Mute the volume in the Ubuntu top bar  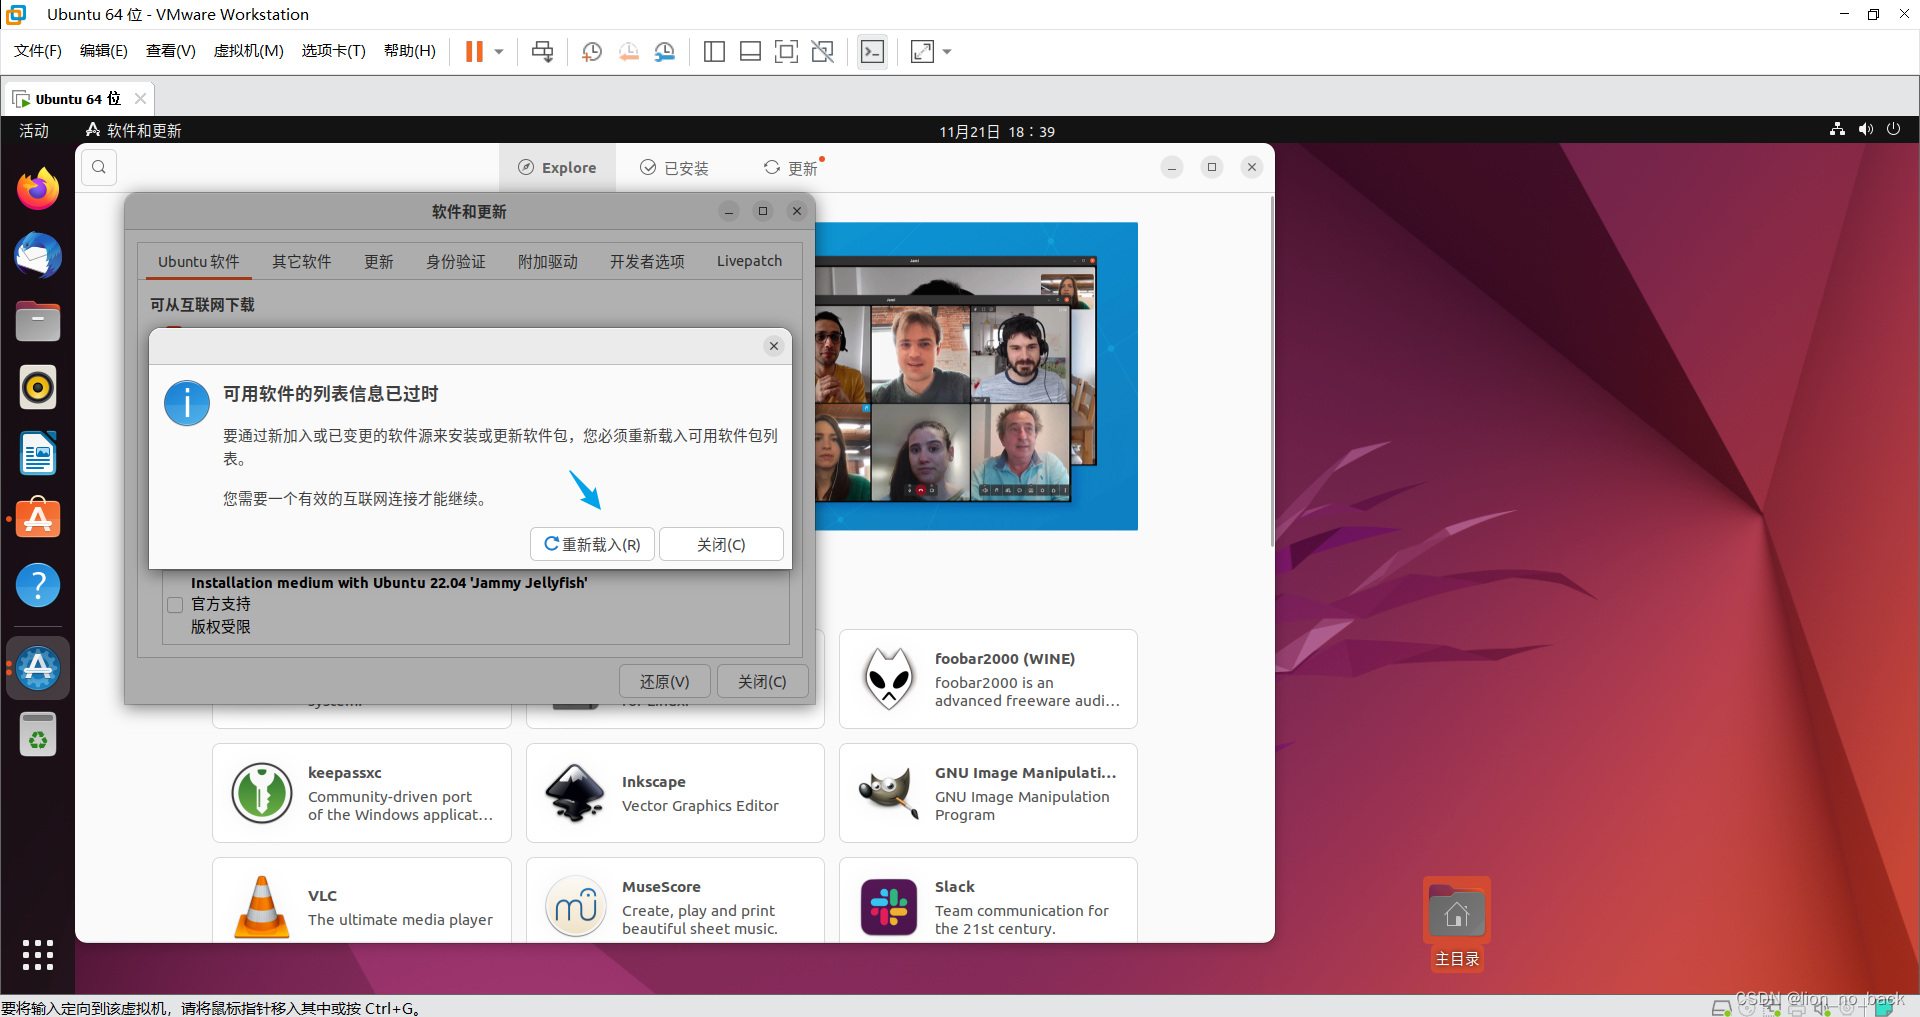tap(1866, 130)
